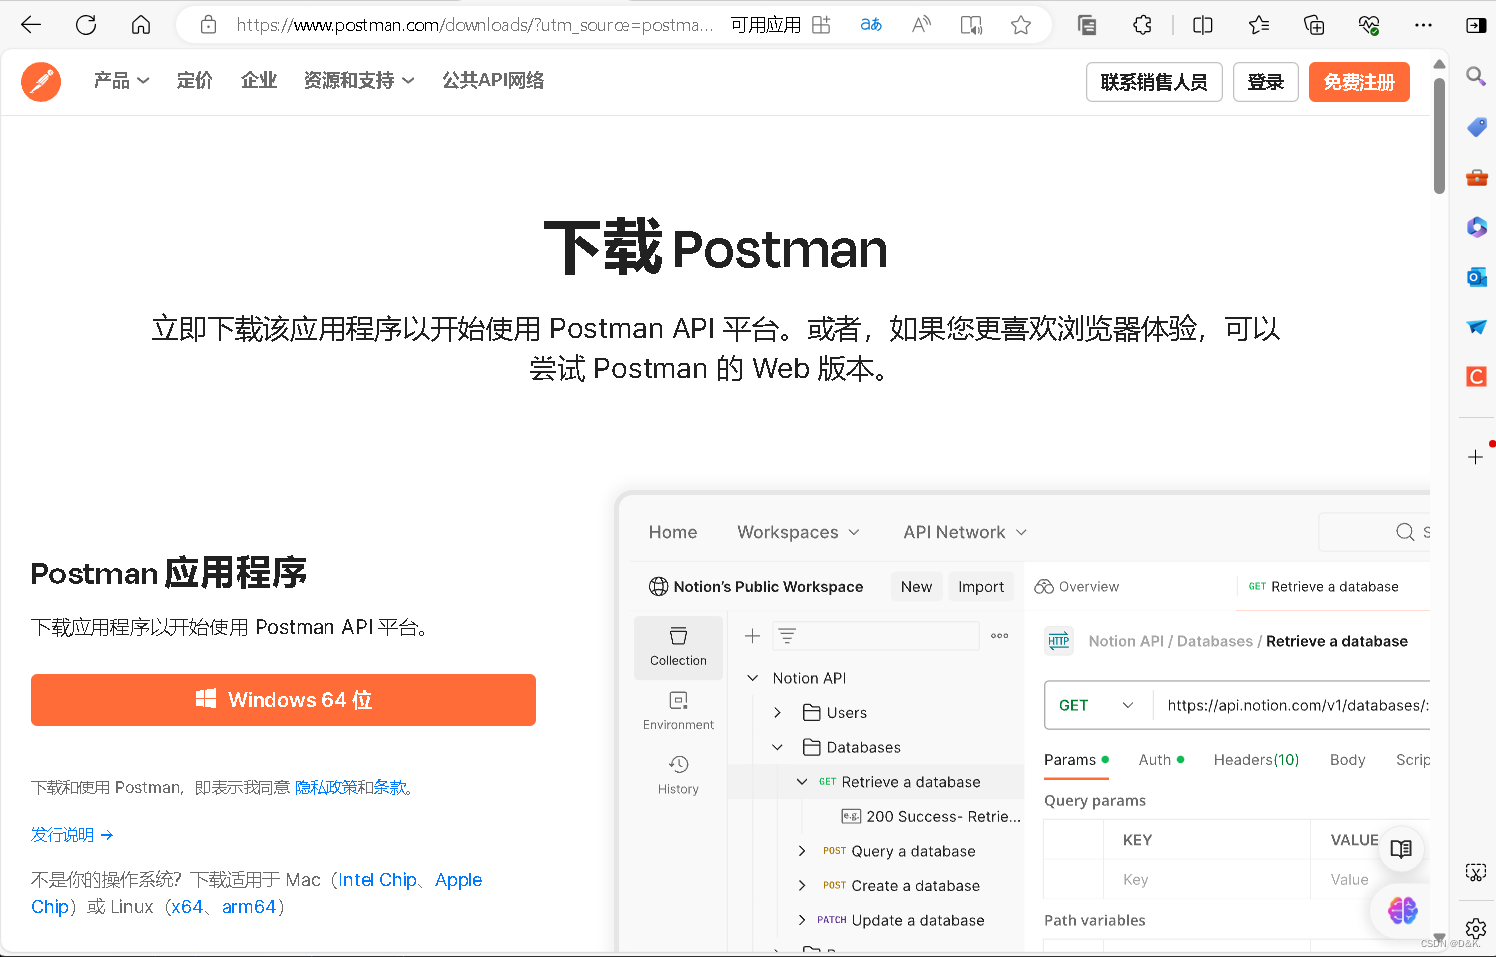
Task: Select the Collection icon in Postman sidebar
Action: pyautogui.click(x=678, y=645)
